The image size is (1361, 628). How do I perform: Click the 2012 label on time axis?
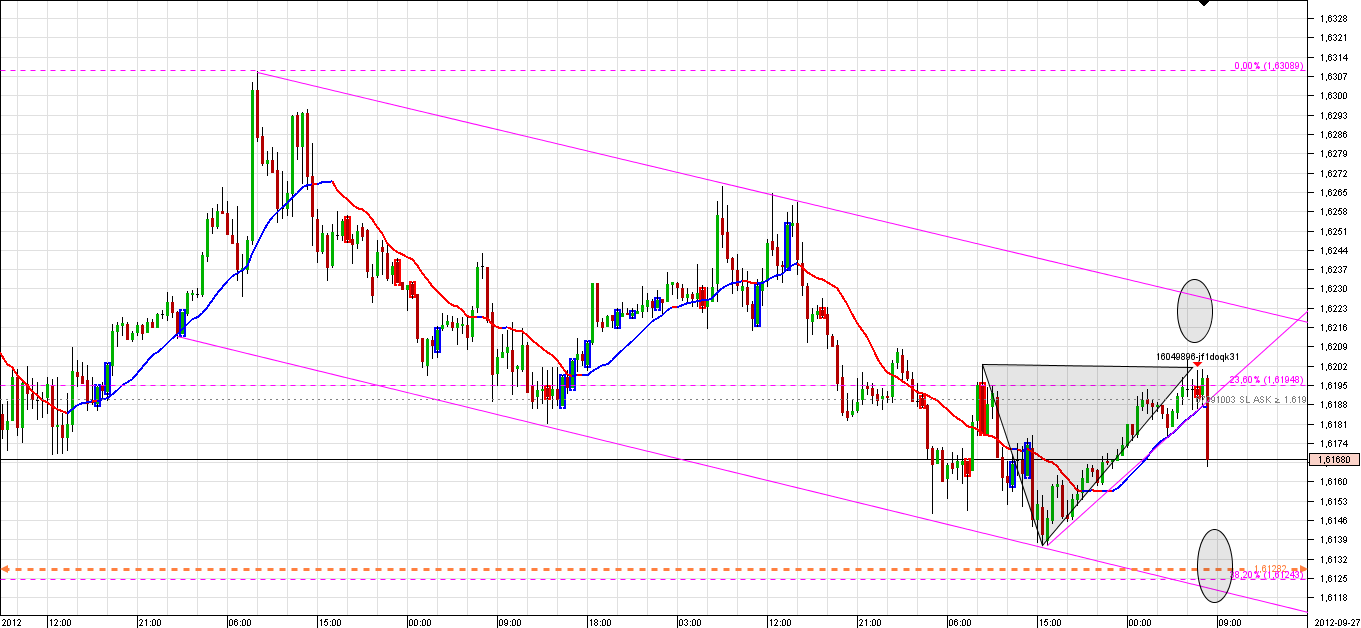click(x=12, y=621)
